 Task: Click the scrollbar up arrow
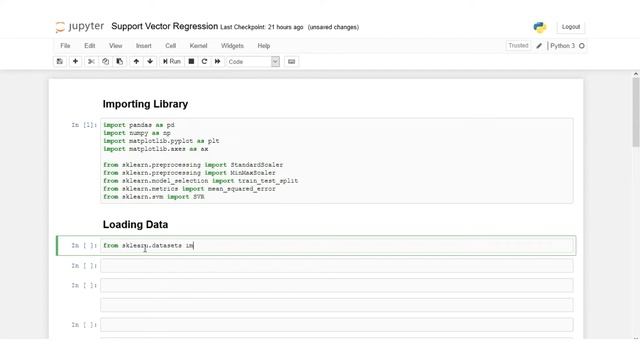(x=636, y=74)
